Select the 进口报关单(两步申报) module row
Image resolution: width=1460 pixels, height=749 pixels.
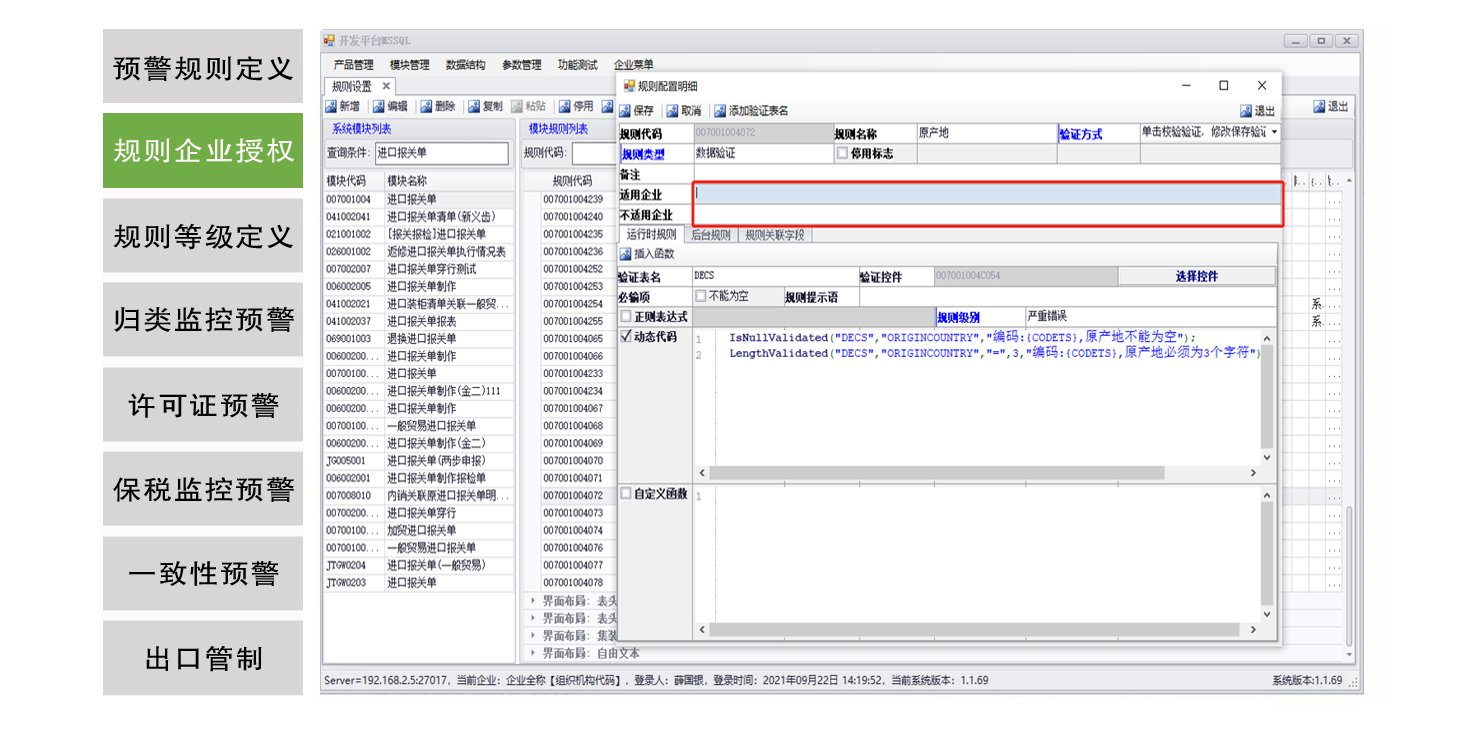(x=418, y=460)
